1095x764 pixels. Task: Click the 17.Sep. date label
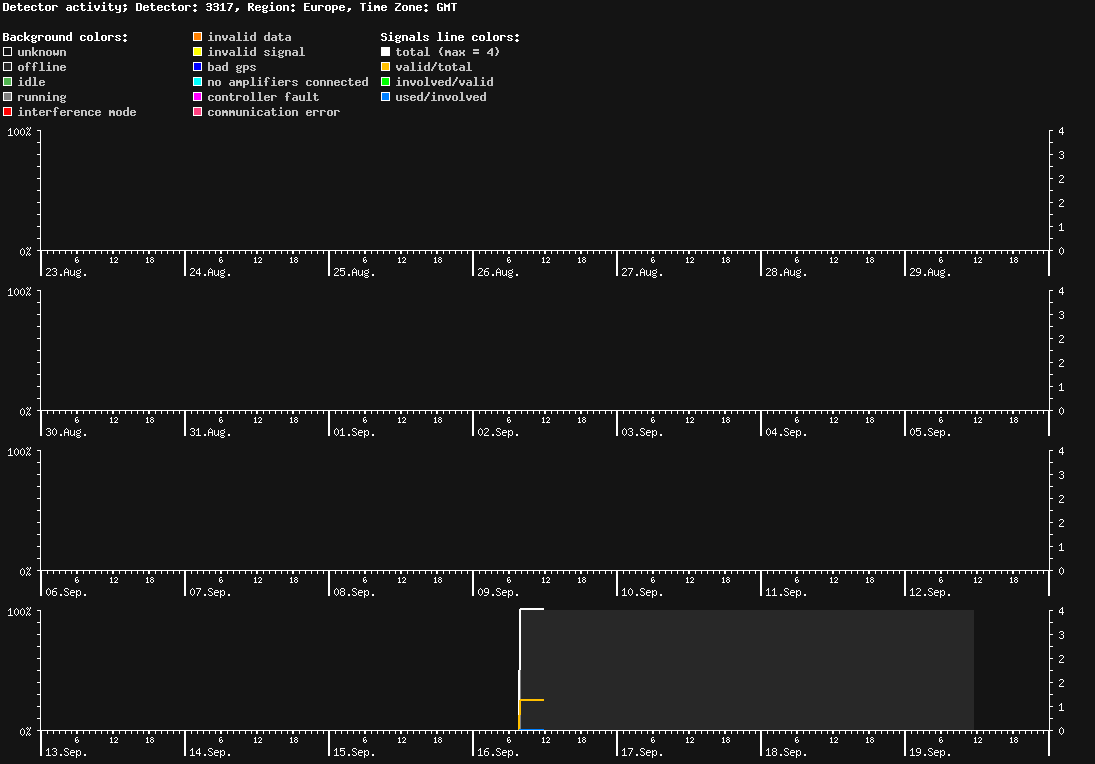pos(642,752)
